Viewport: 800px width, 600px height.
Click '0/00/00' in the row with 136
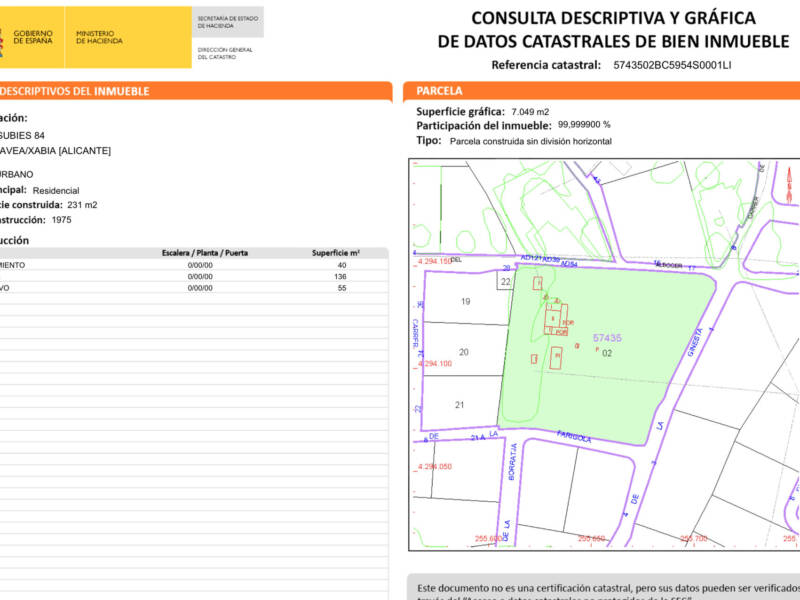click(x=200, y=277)
